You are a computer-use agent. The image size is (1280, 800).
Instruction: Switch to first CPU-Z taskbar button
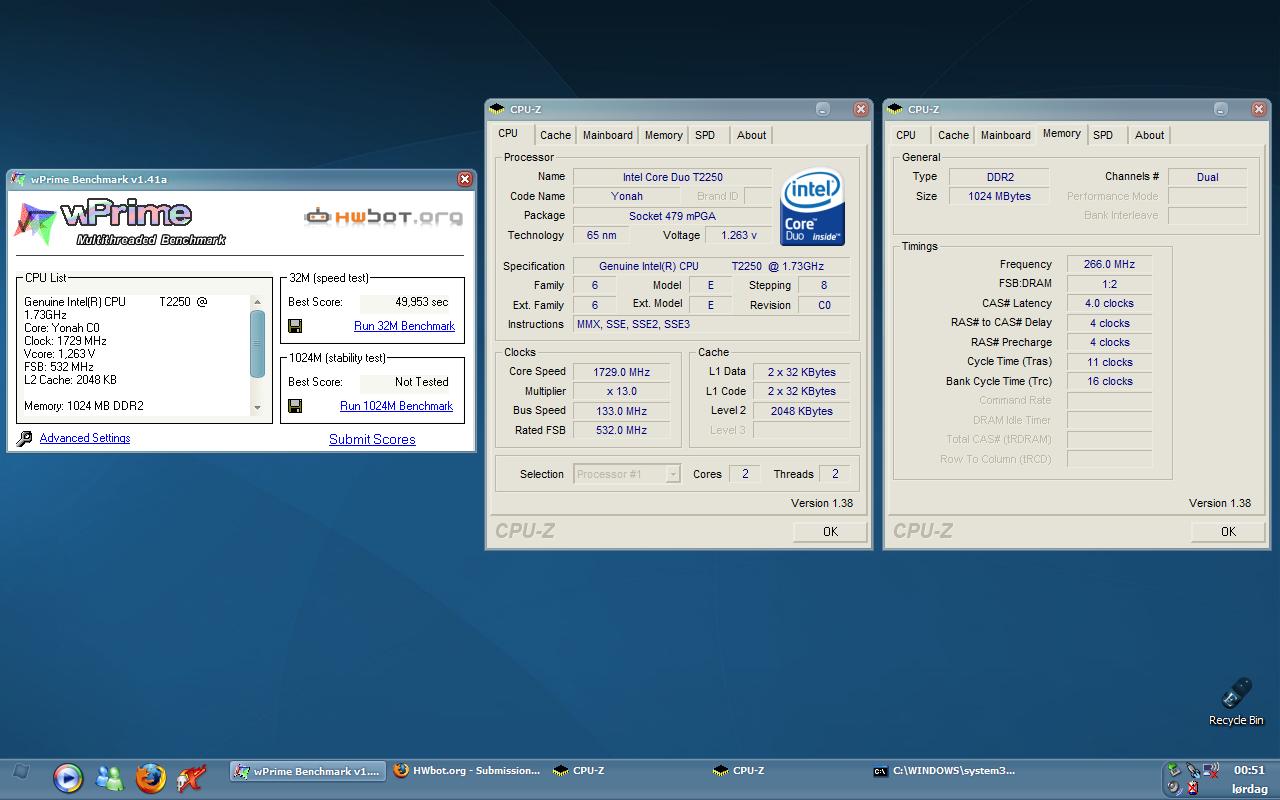[x=628, y=771]
